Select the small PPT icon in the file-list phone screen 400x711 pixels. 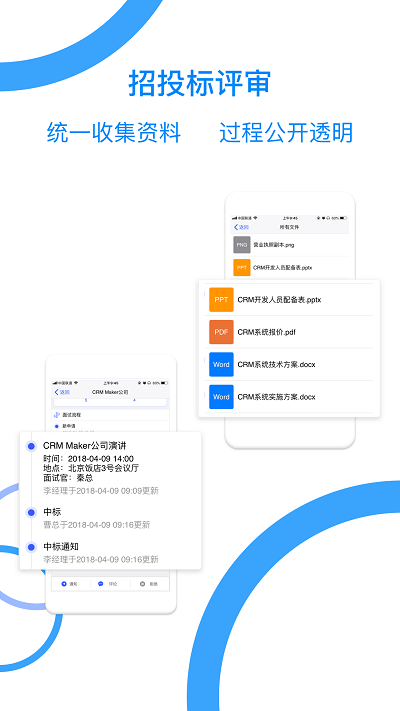[x=242, y=268]
